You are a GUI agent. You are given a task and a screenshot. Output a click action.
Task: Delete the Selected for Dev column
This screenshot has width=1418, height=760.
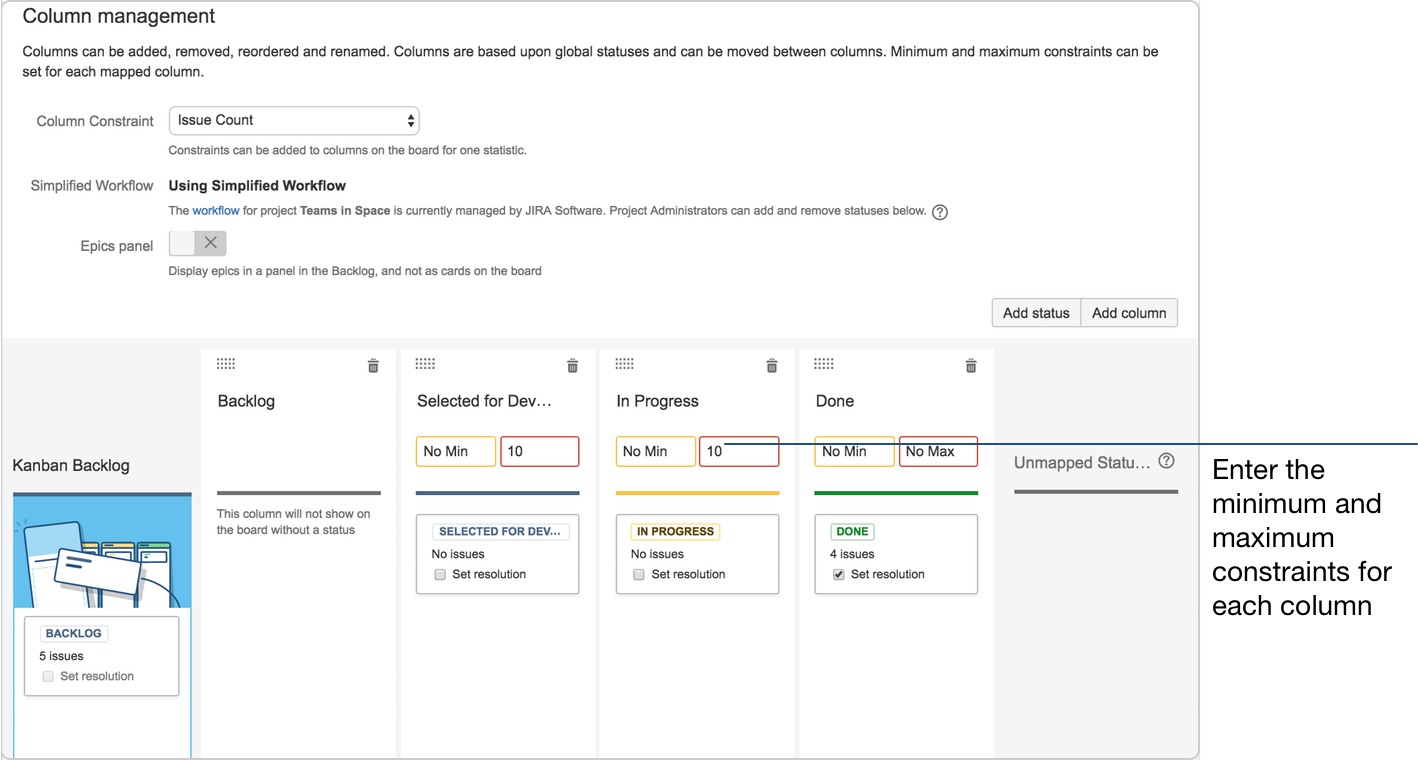point(572,365)
